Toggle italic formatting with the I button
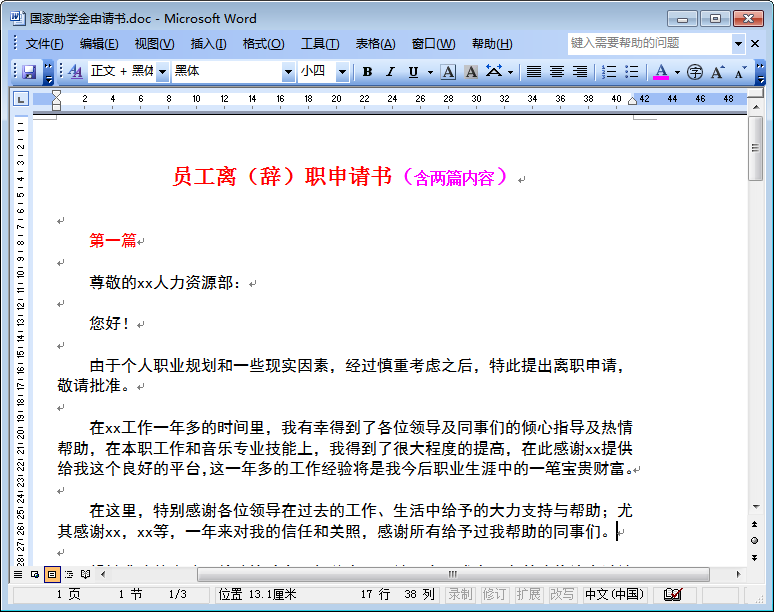Image resolution: width=774 pixels, height=612 pixels. (x=390, y=72)
